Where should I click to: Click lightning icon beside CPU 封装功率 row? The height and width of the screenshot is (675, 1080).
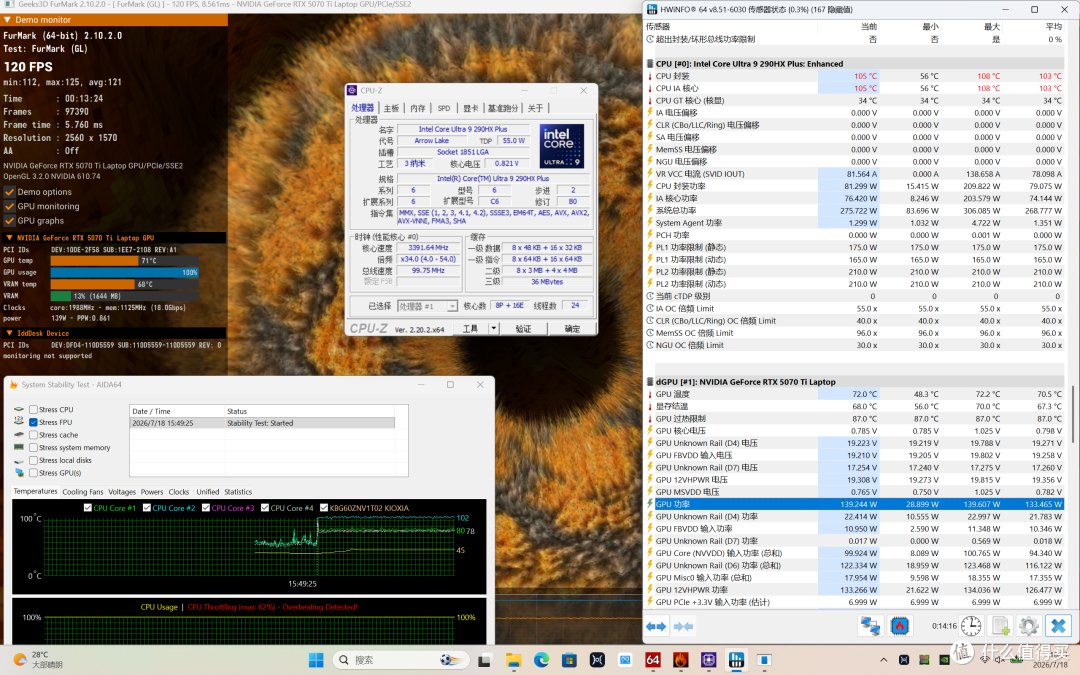click(650, 186)
